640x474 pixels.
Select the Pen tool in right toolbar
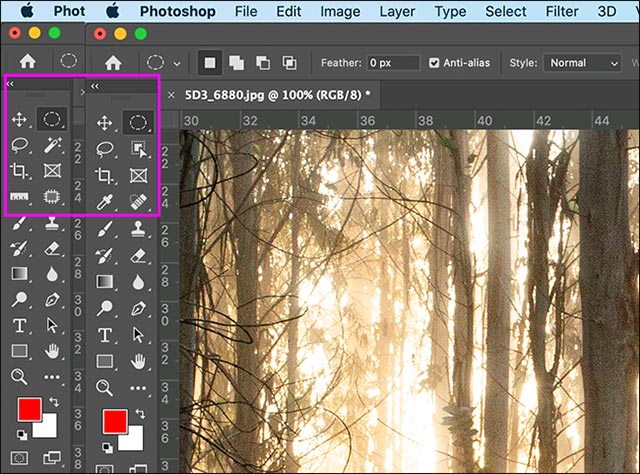click(138, 307)
